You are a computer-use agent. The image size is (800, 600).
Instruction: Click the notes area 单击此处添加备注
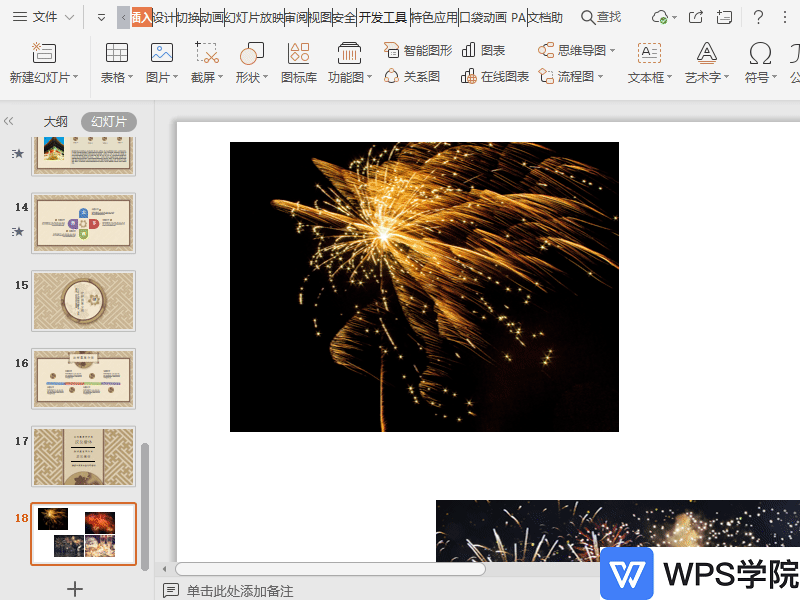pyautogui.click(x=240, y=590)
